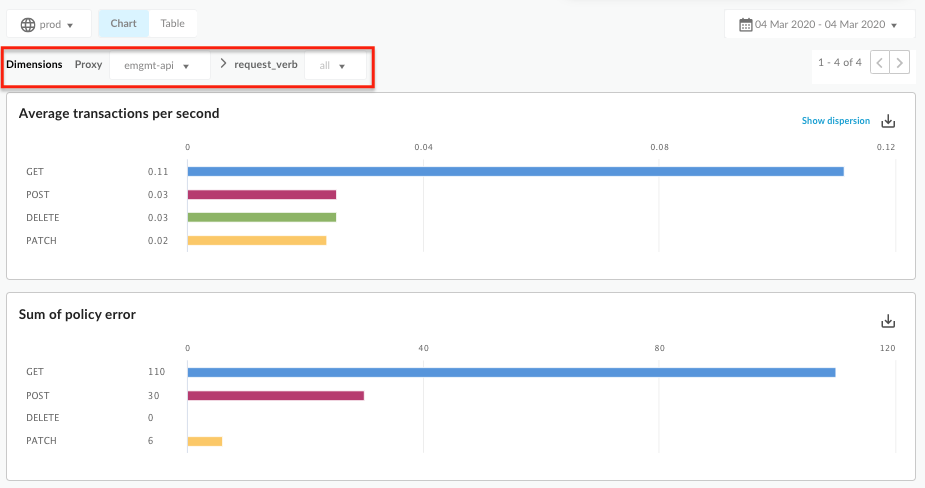Open the request_verb 'all' filter dropdown
The width and height of the screenshot is (925, 488).
pos(335,66)
